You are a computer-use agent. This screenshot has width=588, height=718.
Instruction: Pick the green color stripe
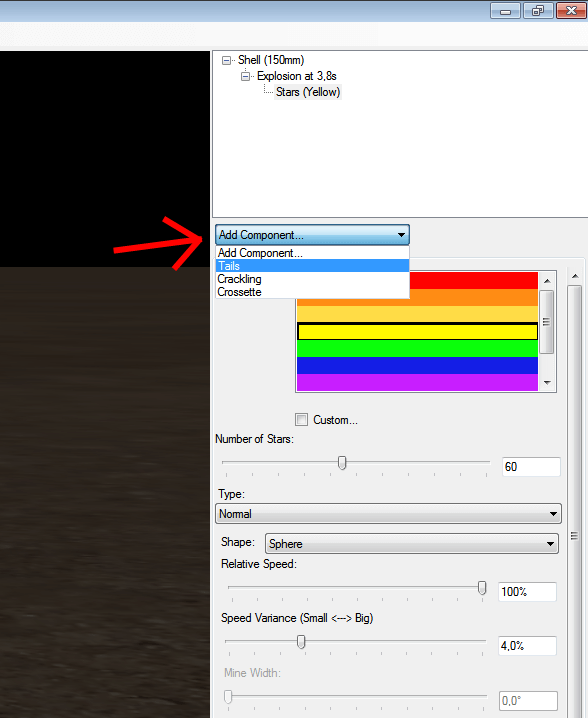pos(417,348)
